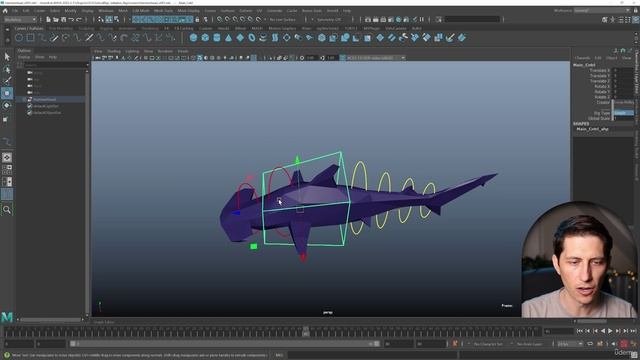
Task: Click the Redo arrow icon
Action: pos(79,19)
